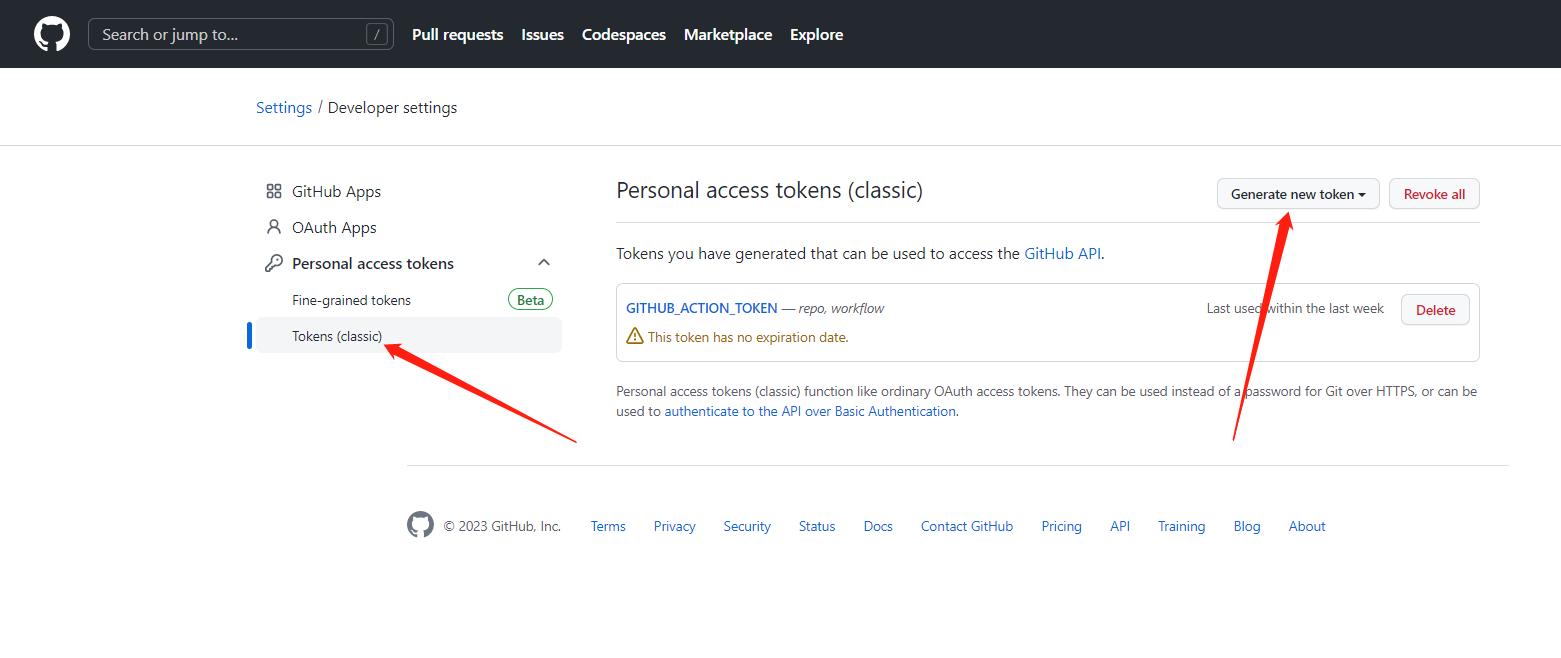Click the Settings breadcrumb link
The height and width of the screenshot is (658, 1561).
[x=284, y=108]
